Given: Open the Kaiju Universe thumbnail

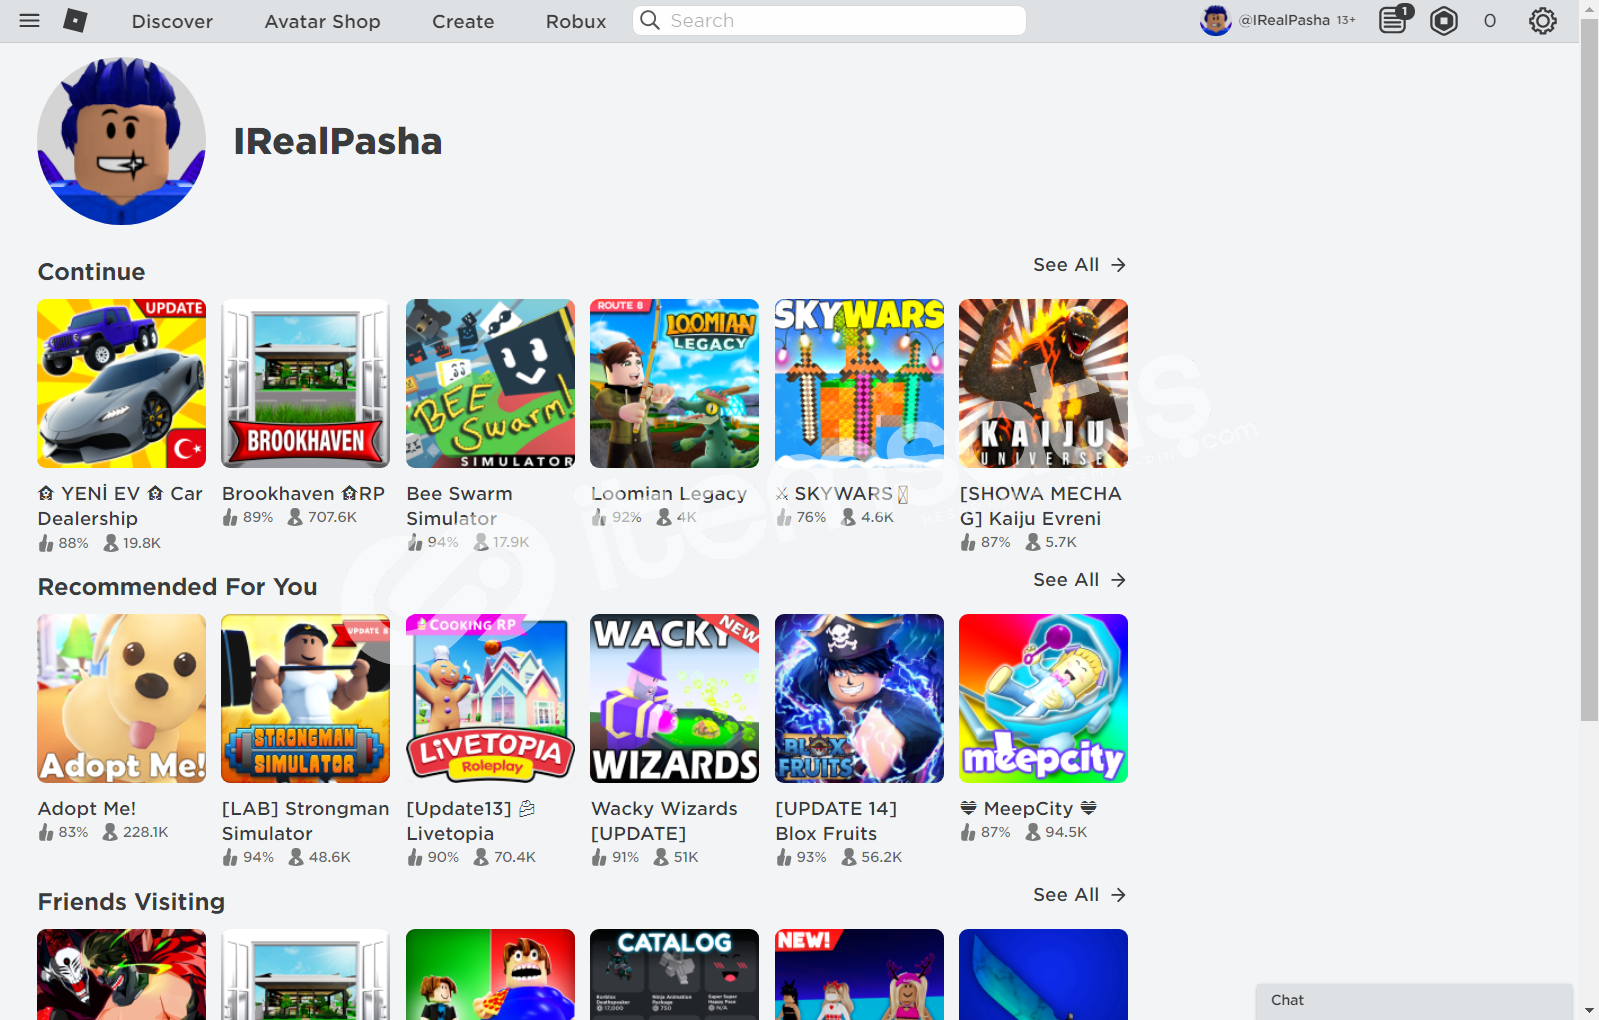Looking at the screenshot, I should coord(1043,383).
